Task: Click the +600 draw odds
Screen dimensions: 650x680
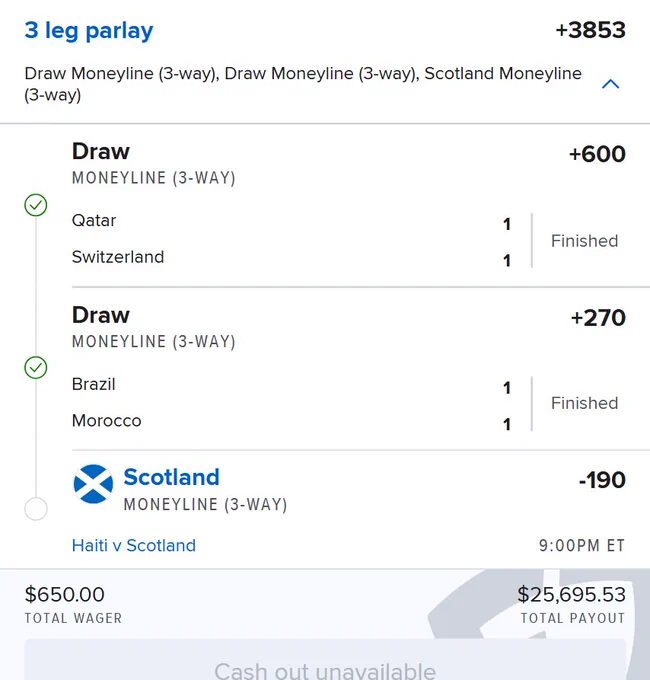Action: coord(597,154)
